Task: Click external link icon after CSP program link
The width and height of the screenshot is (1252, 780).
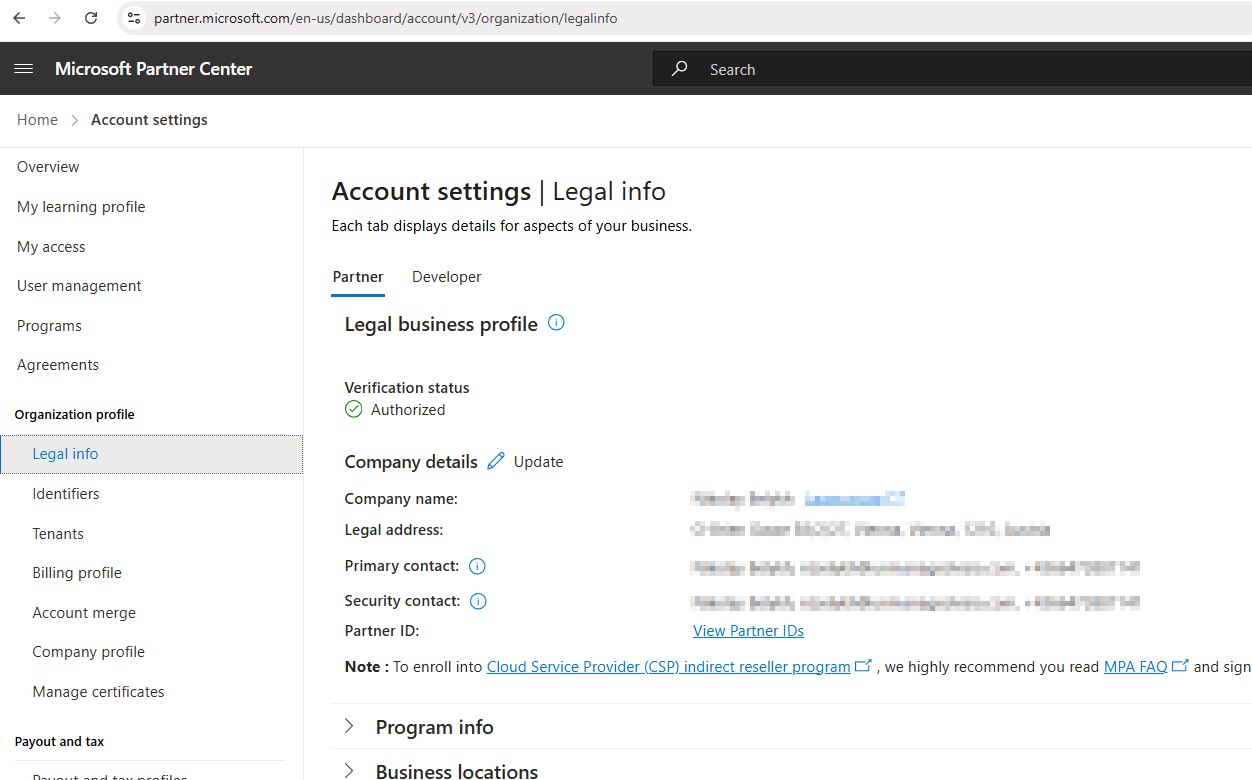Action: pyautogui.click(x=864, y=666)
